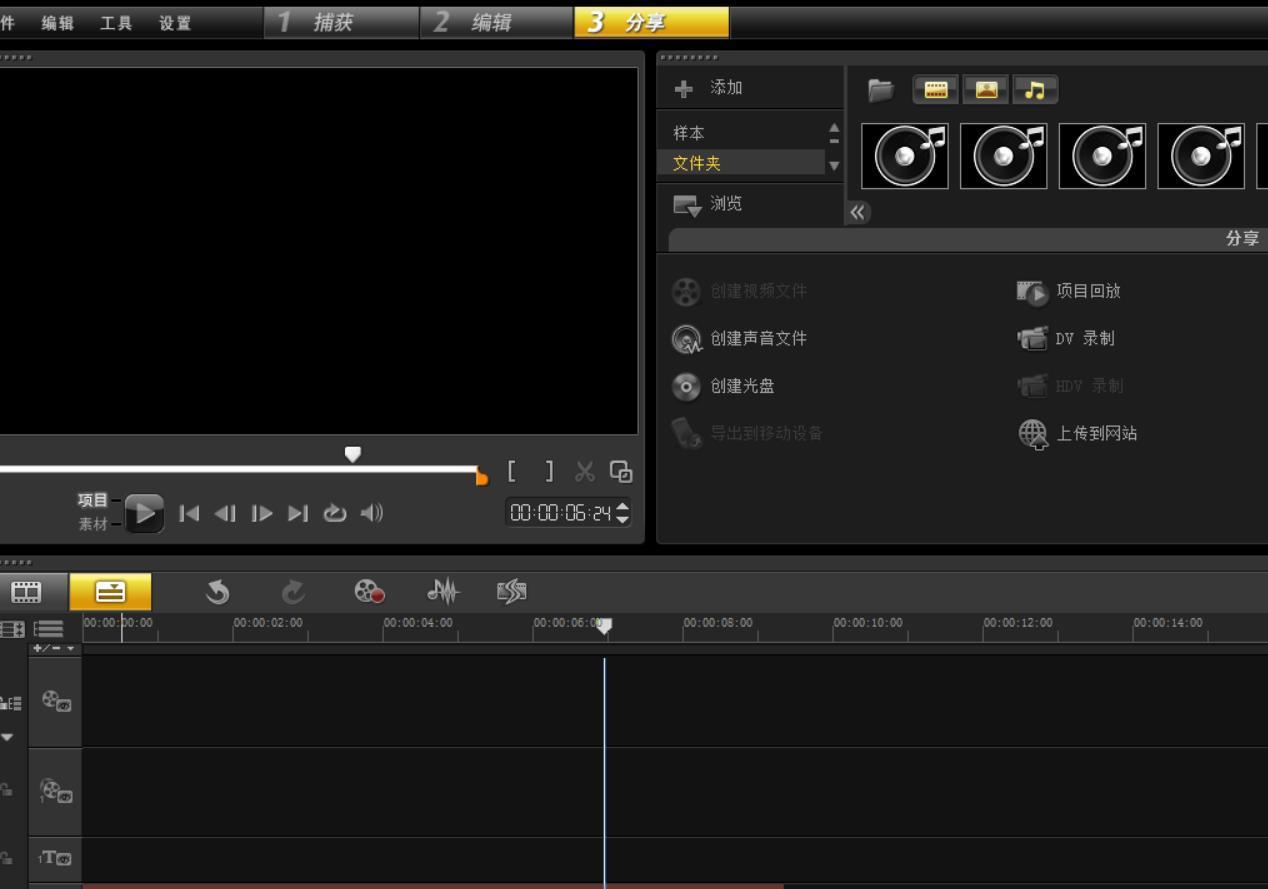The height and width of the screenshot is (889, 1268).
Task: Open the sound mixer
Action: click(x=441, y=593)
